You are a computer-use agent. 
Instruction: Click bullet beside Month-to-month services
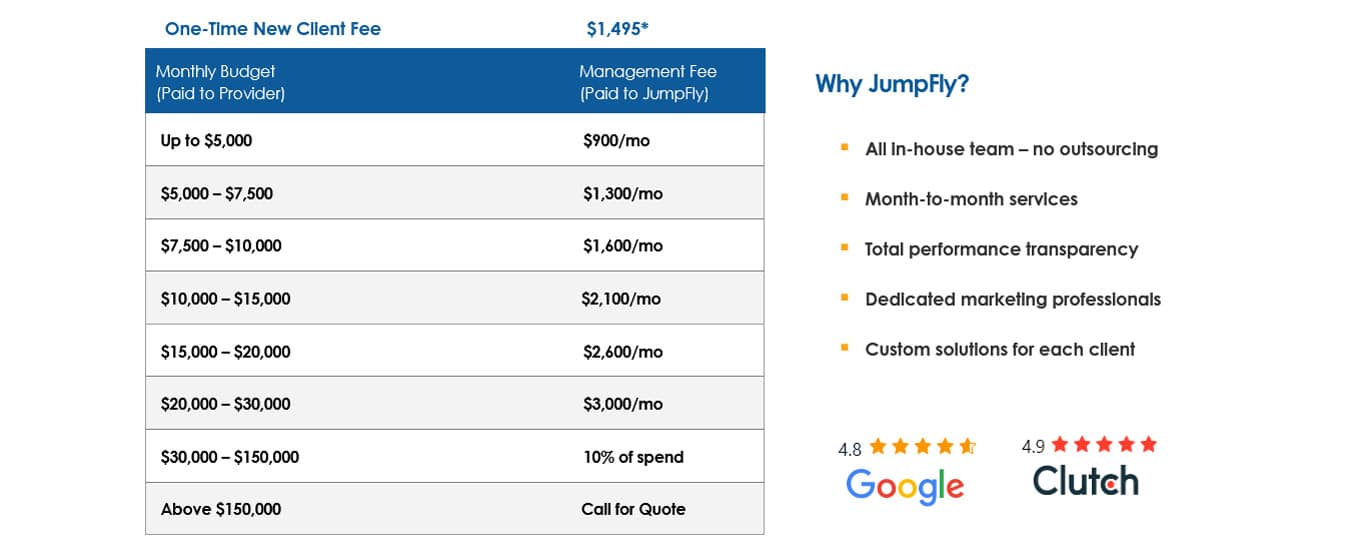tap(845, 198)
